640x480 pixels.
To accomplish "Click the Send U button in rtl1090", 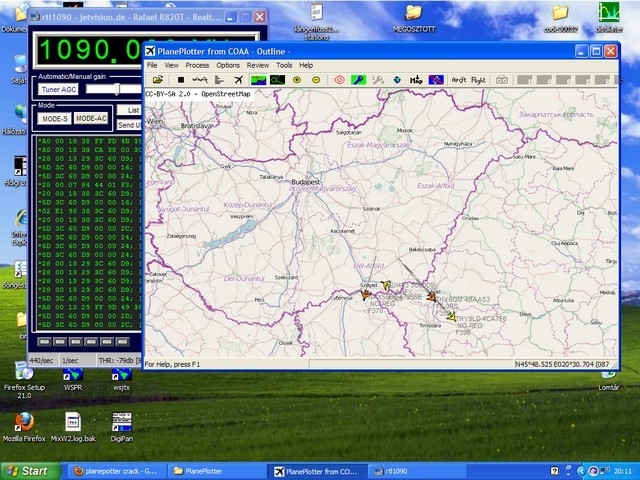I will (129, 125).
